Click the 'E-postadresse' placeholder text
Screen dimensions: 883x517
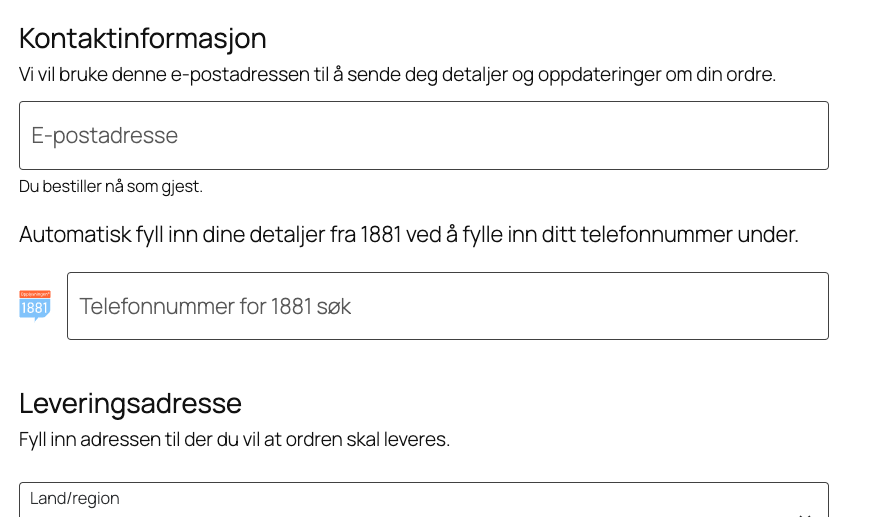point(105,135)
